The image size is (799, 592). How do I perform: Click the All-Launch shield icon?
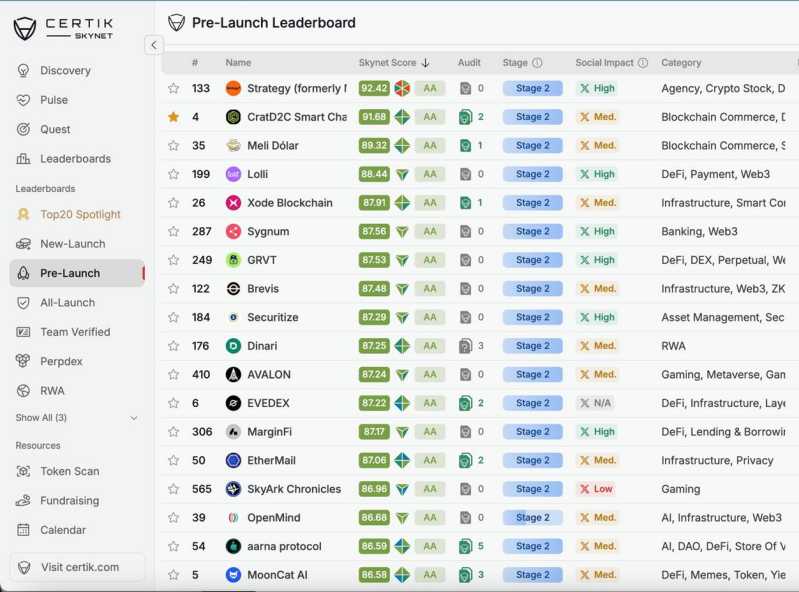[23, 303]
